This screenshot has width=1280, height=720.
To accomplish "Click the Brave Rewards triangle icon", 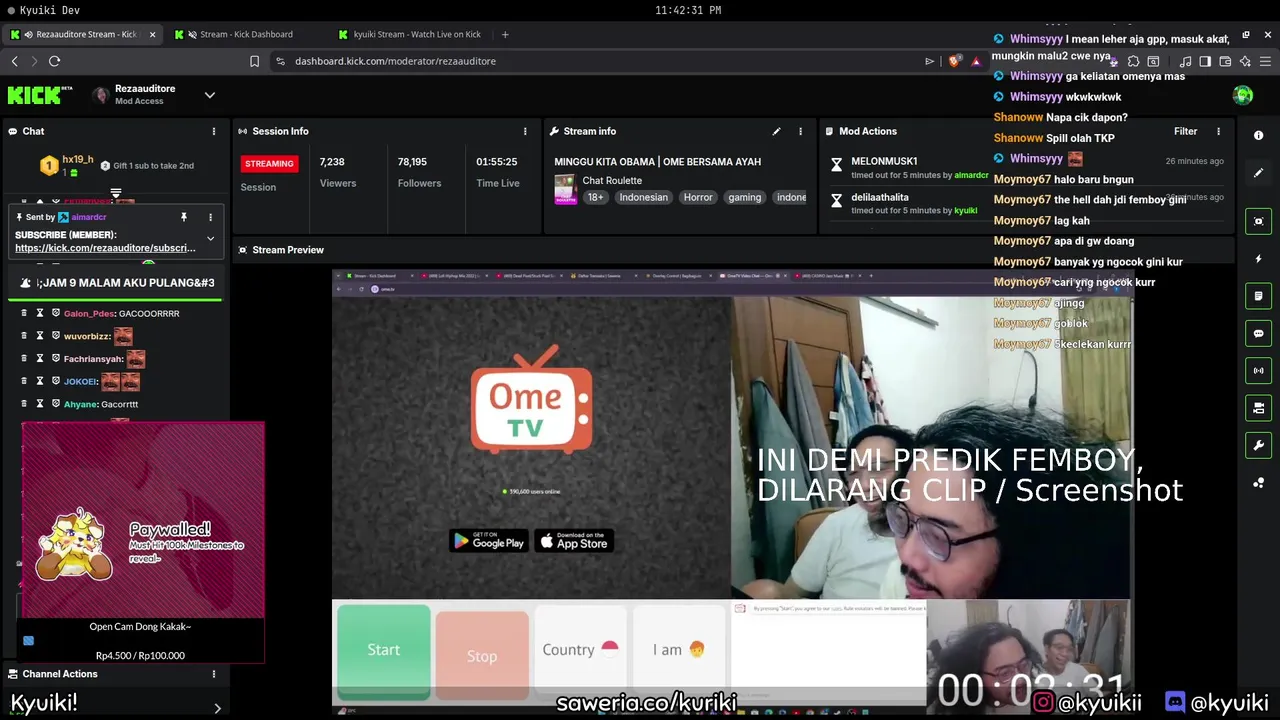I will point(976,61).
